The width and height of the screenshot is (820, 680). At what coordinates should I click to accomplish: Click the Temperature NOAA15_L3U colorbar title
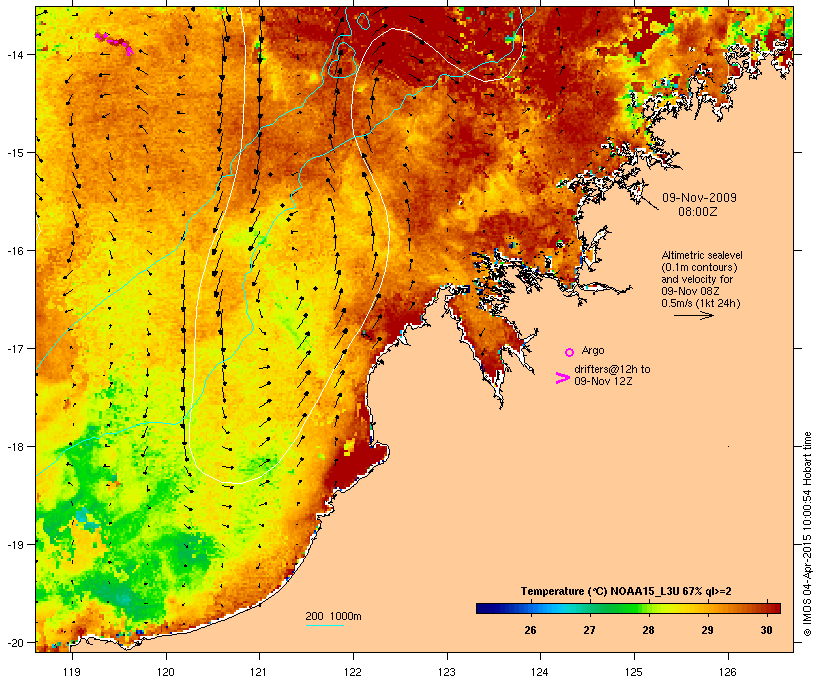pyautogui.click(x=626, y=592)
